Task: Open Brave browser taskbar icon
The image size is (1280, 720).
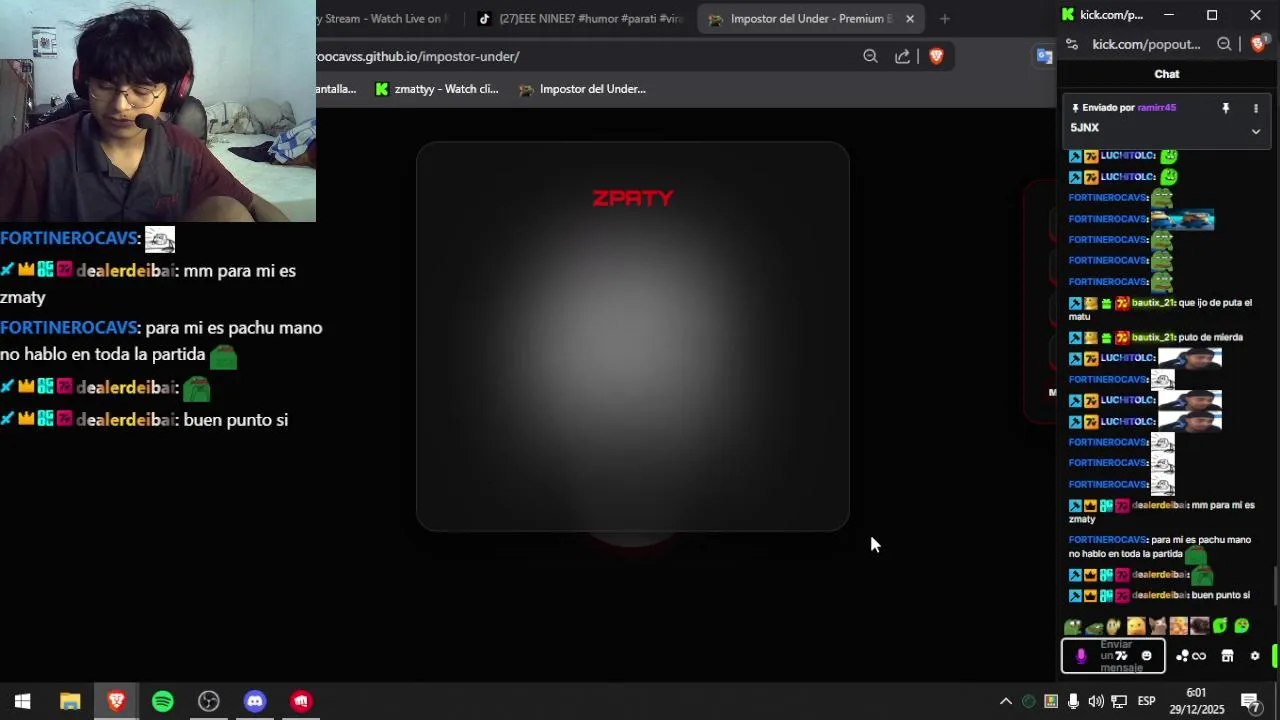Action: (x=116, y=701)
